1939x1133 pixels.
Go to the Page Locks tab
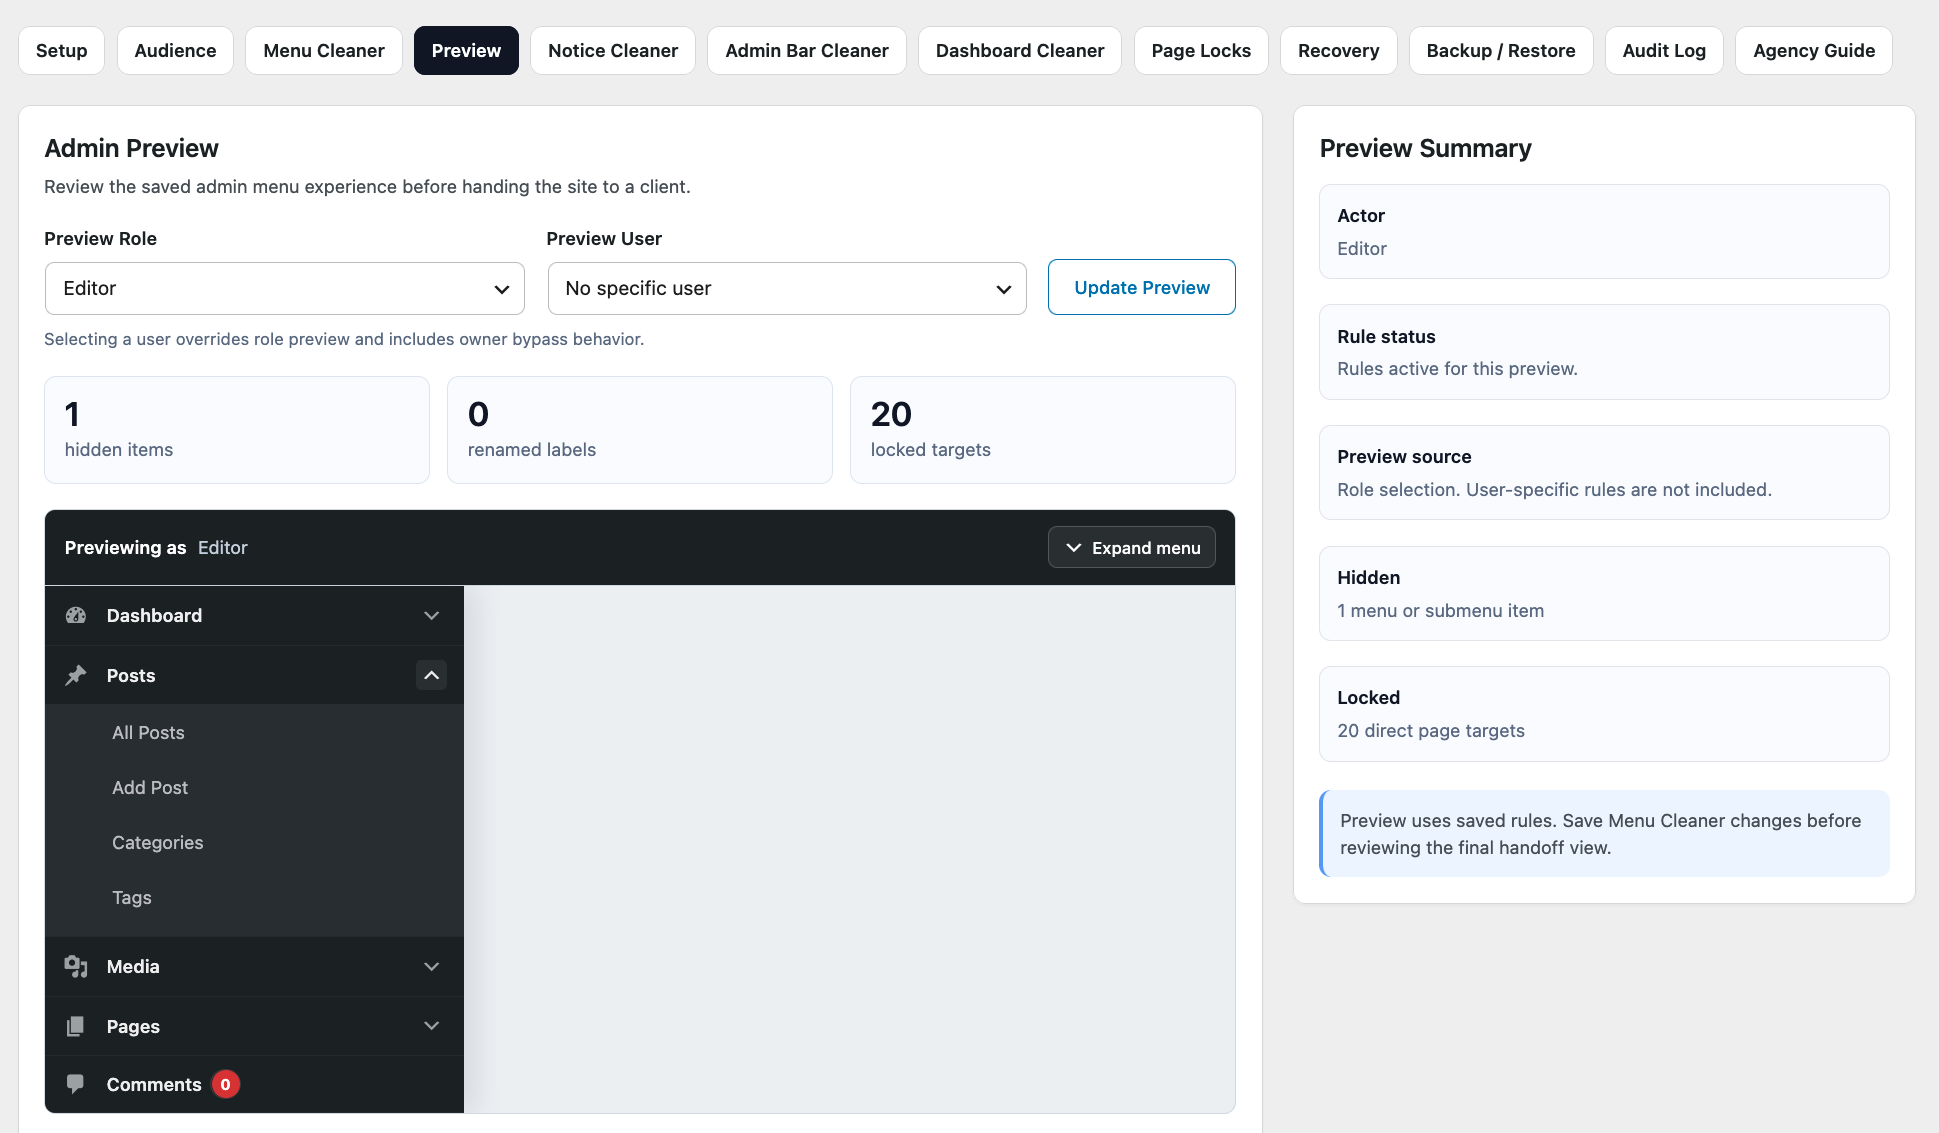click(x=1201, y=50)
